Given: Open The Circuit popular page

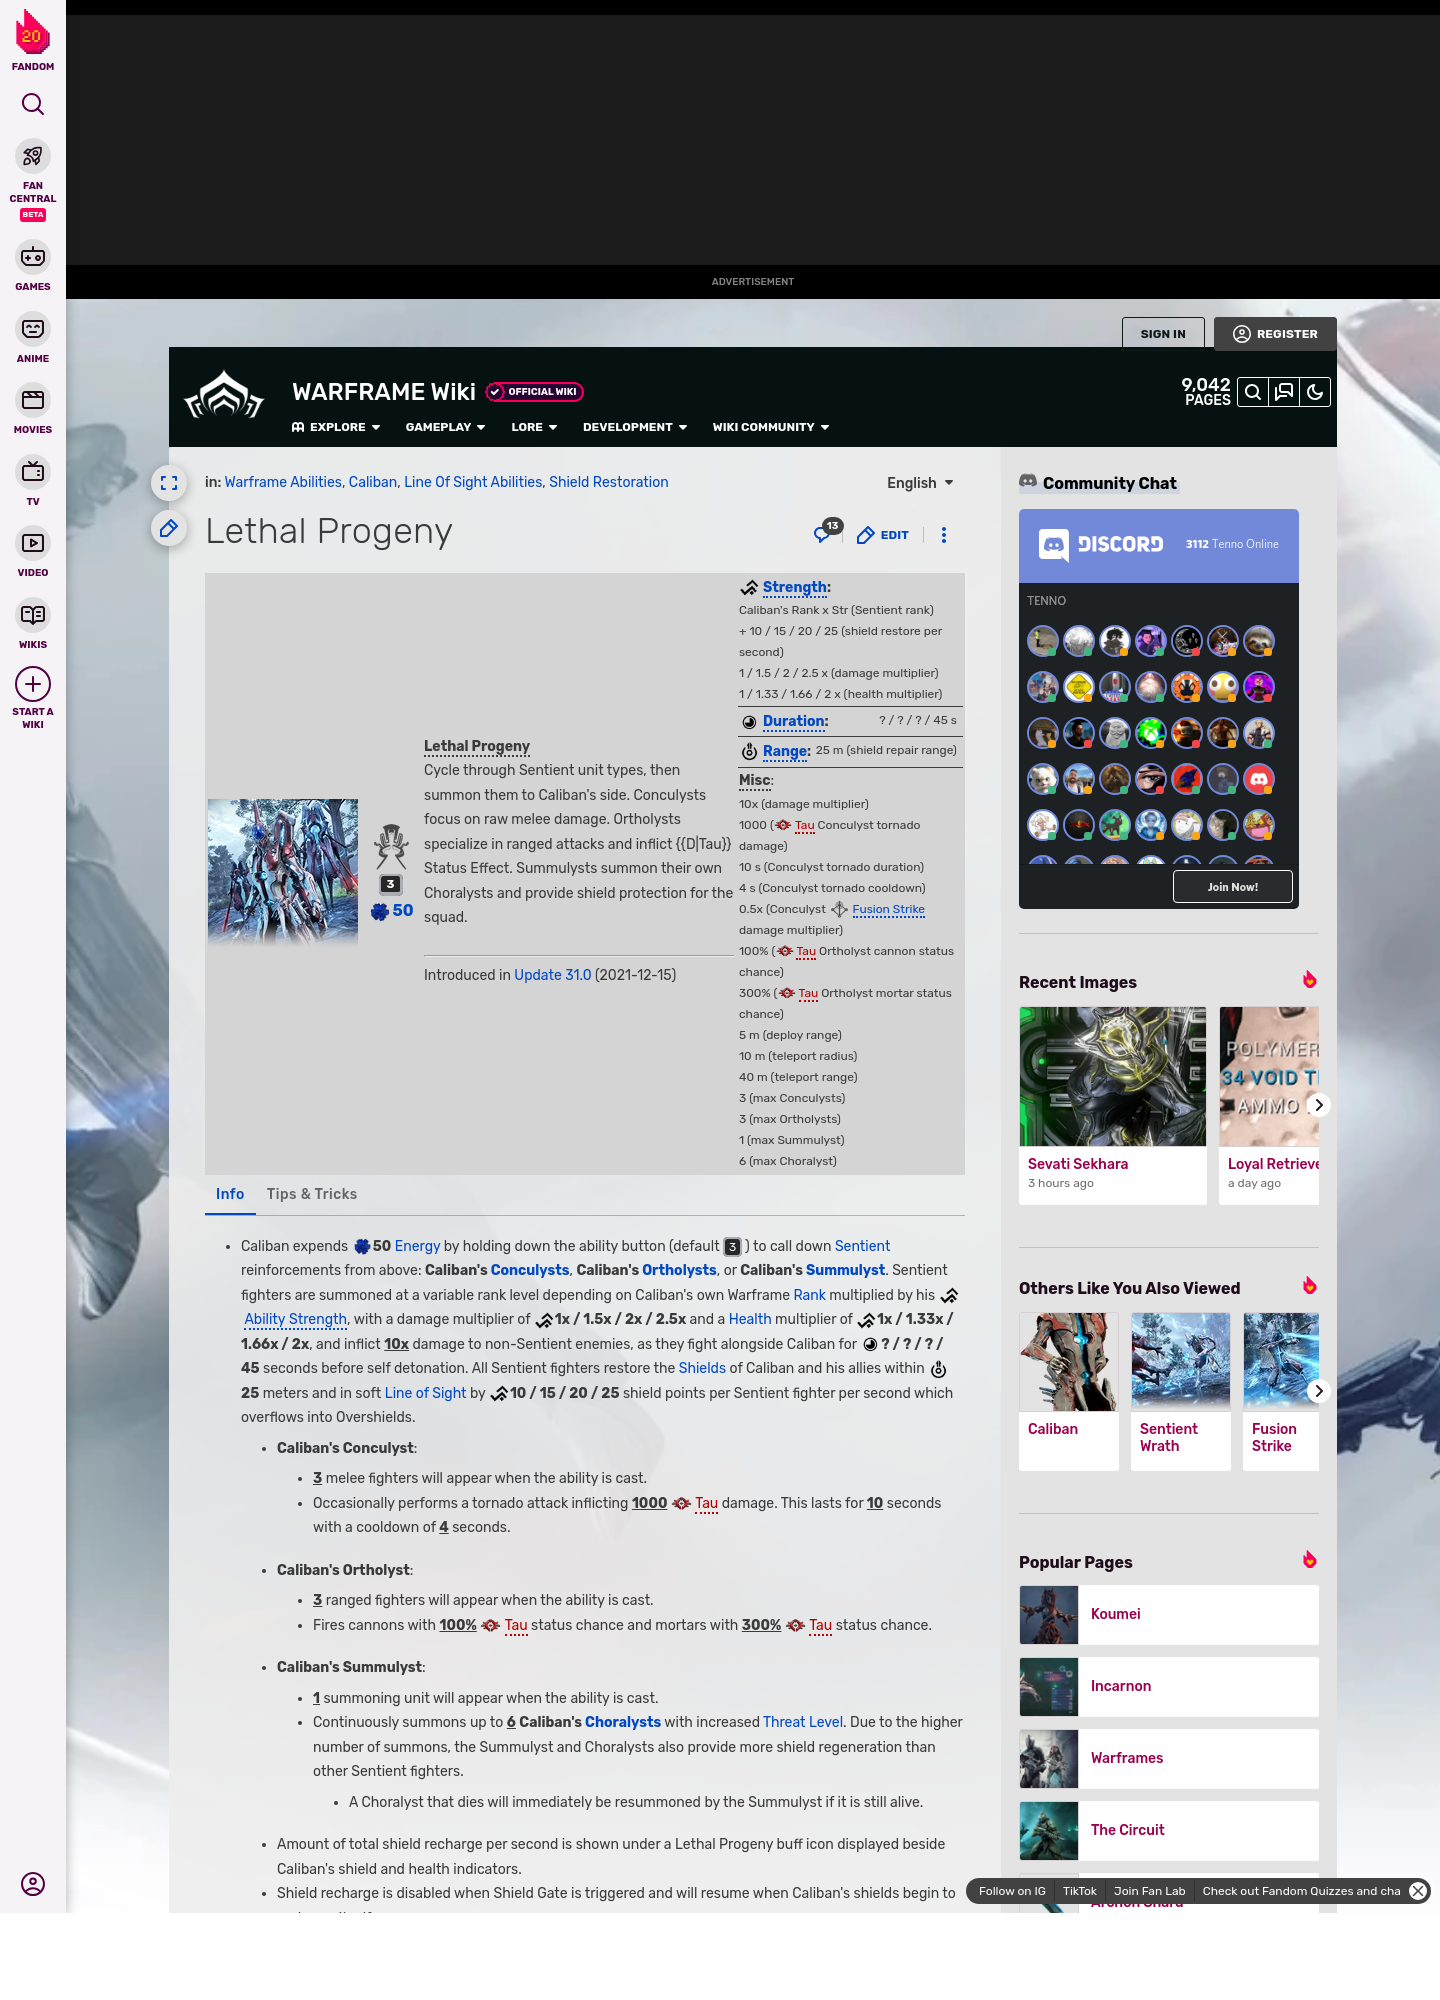Looking at the screenshot, I should (x=1169, y=1831).
